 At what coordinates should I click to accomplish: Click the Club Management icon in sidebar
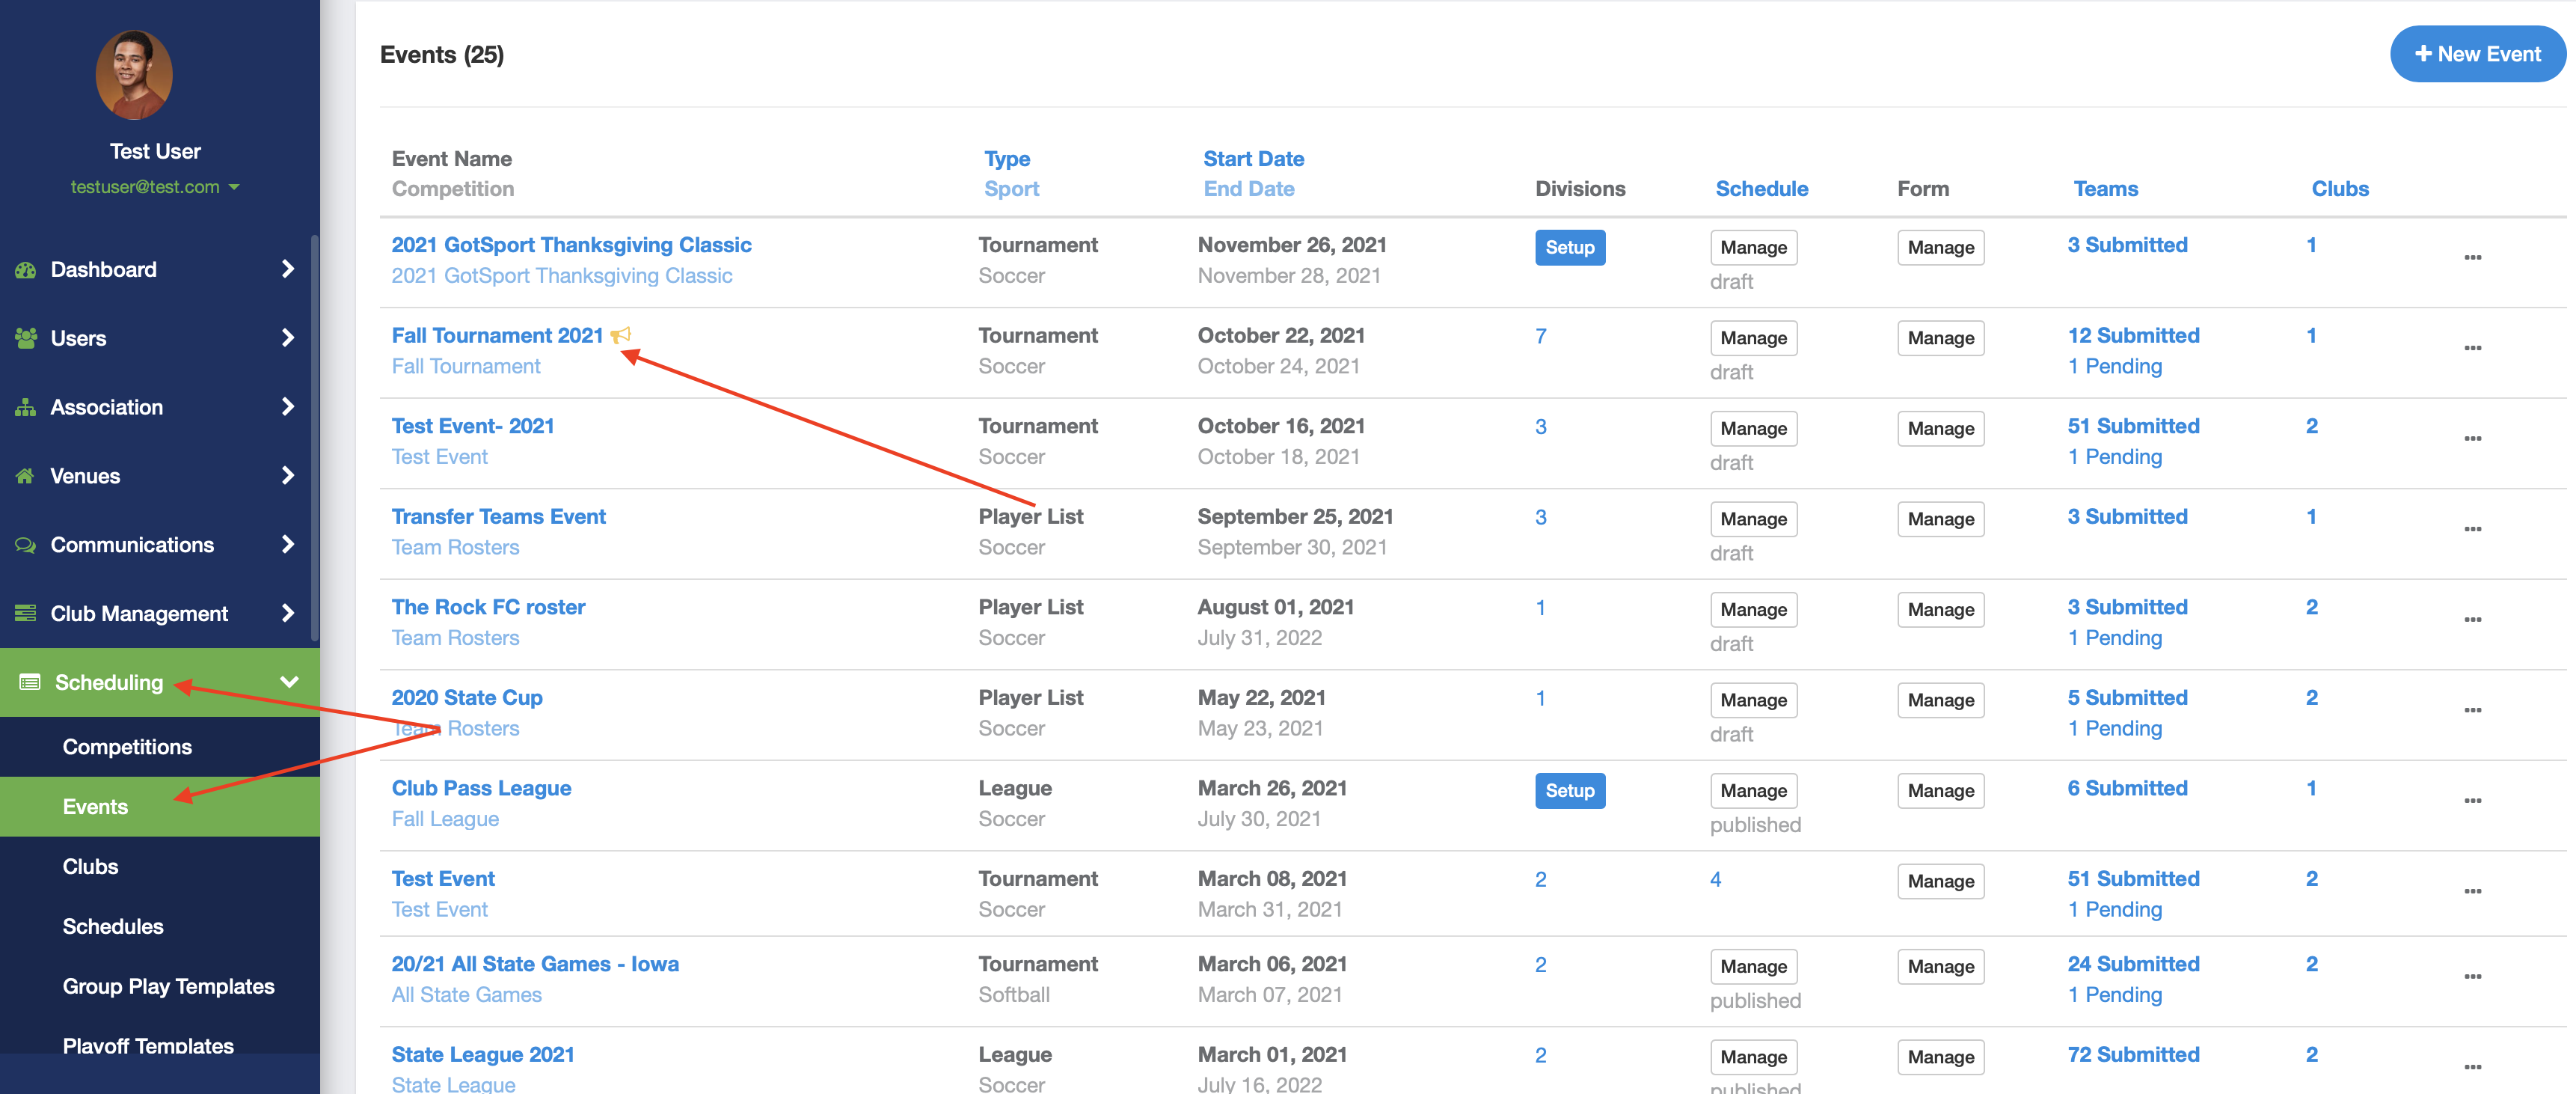click(x=26, y=613)
